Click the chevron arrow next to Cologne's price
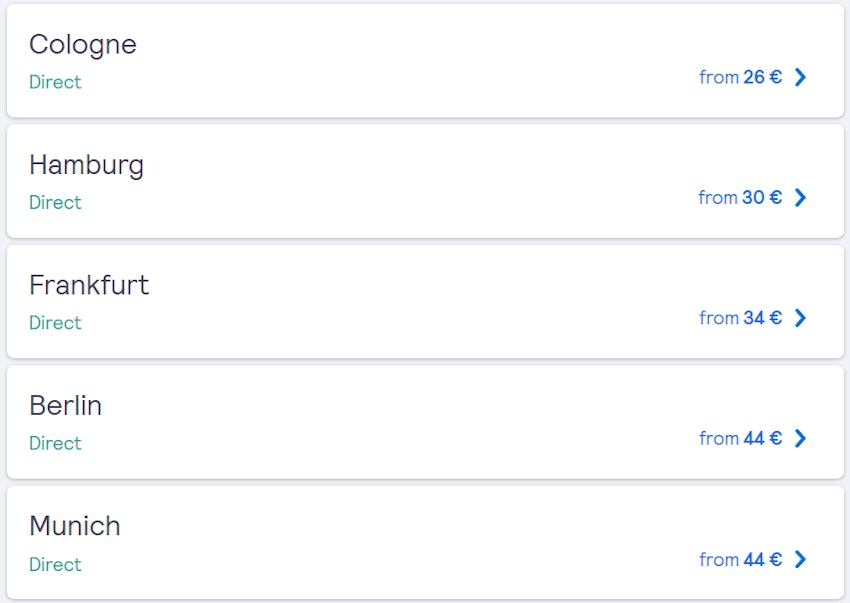The width and height of the screenshot is (850, 603). 799,77
